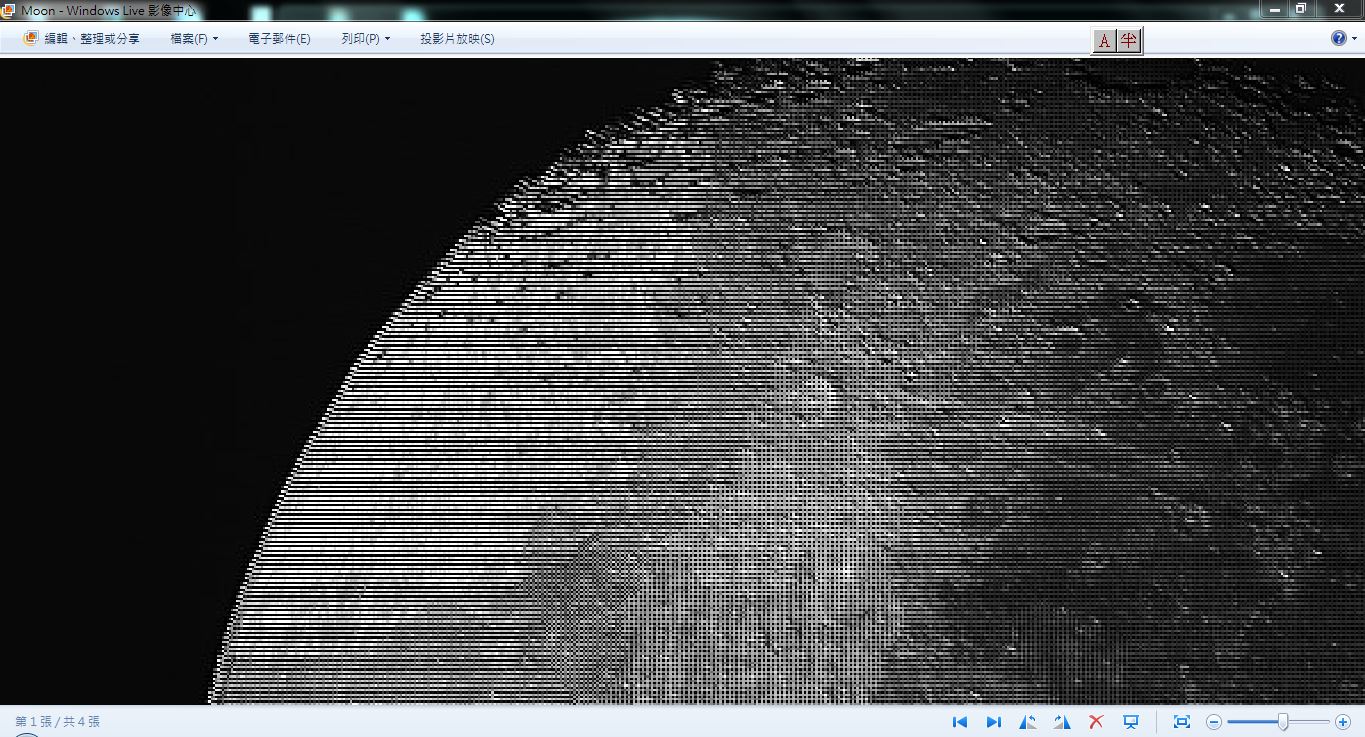Image resolution: width=1365 pixels, height=737 pixels.
Task: Click the Moon photo in the viewer
Action: click(x=682, y=381)
